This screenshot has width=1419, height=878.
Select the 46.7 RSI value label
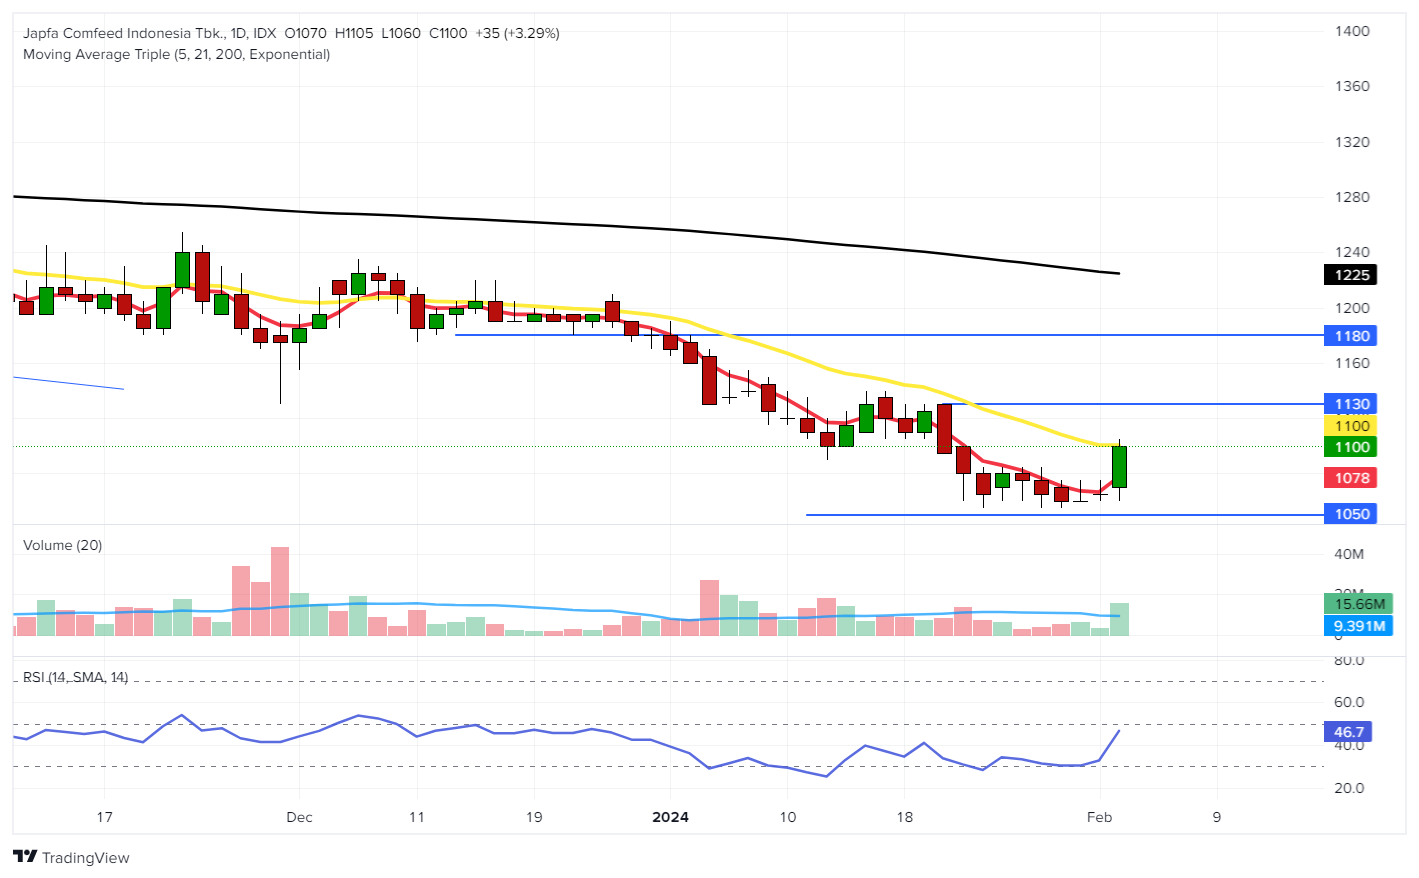(x=1347, y=732)
